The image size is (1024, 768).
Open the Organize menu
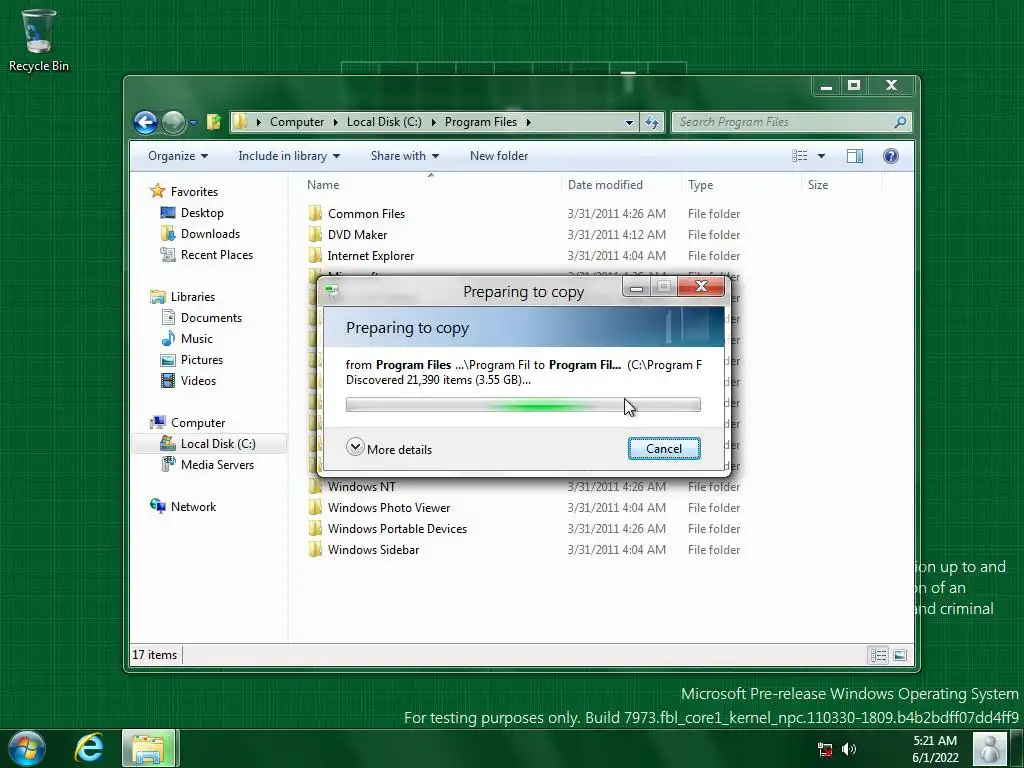point(178,156)
